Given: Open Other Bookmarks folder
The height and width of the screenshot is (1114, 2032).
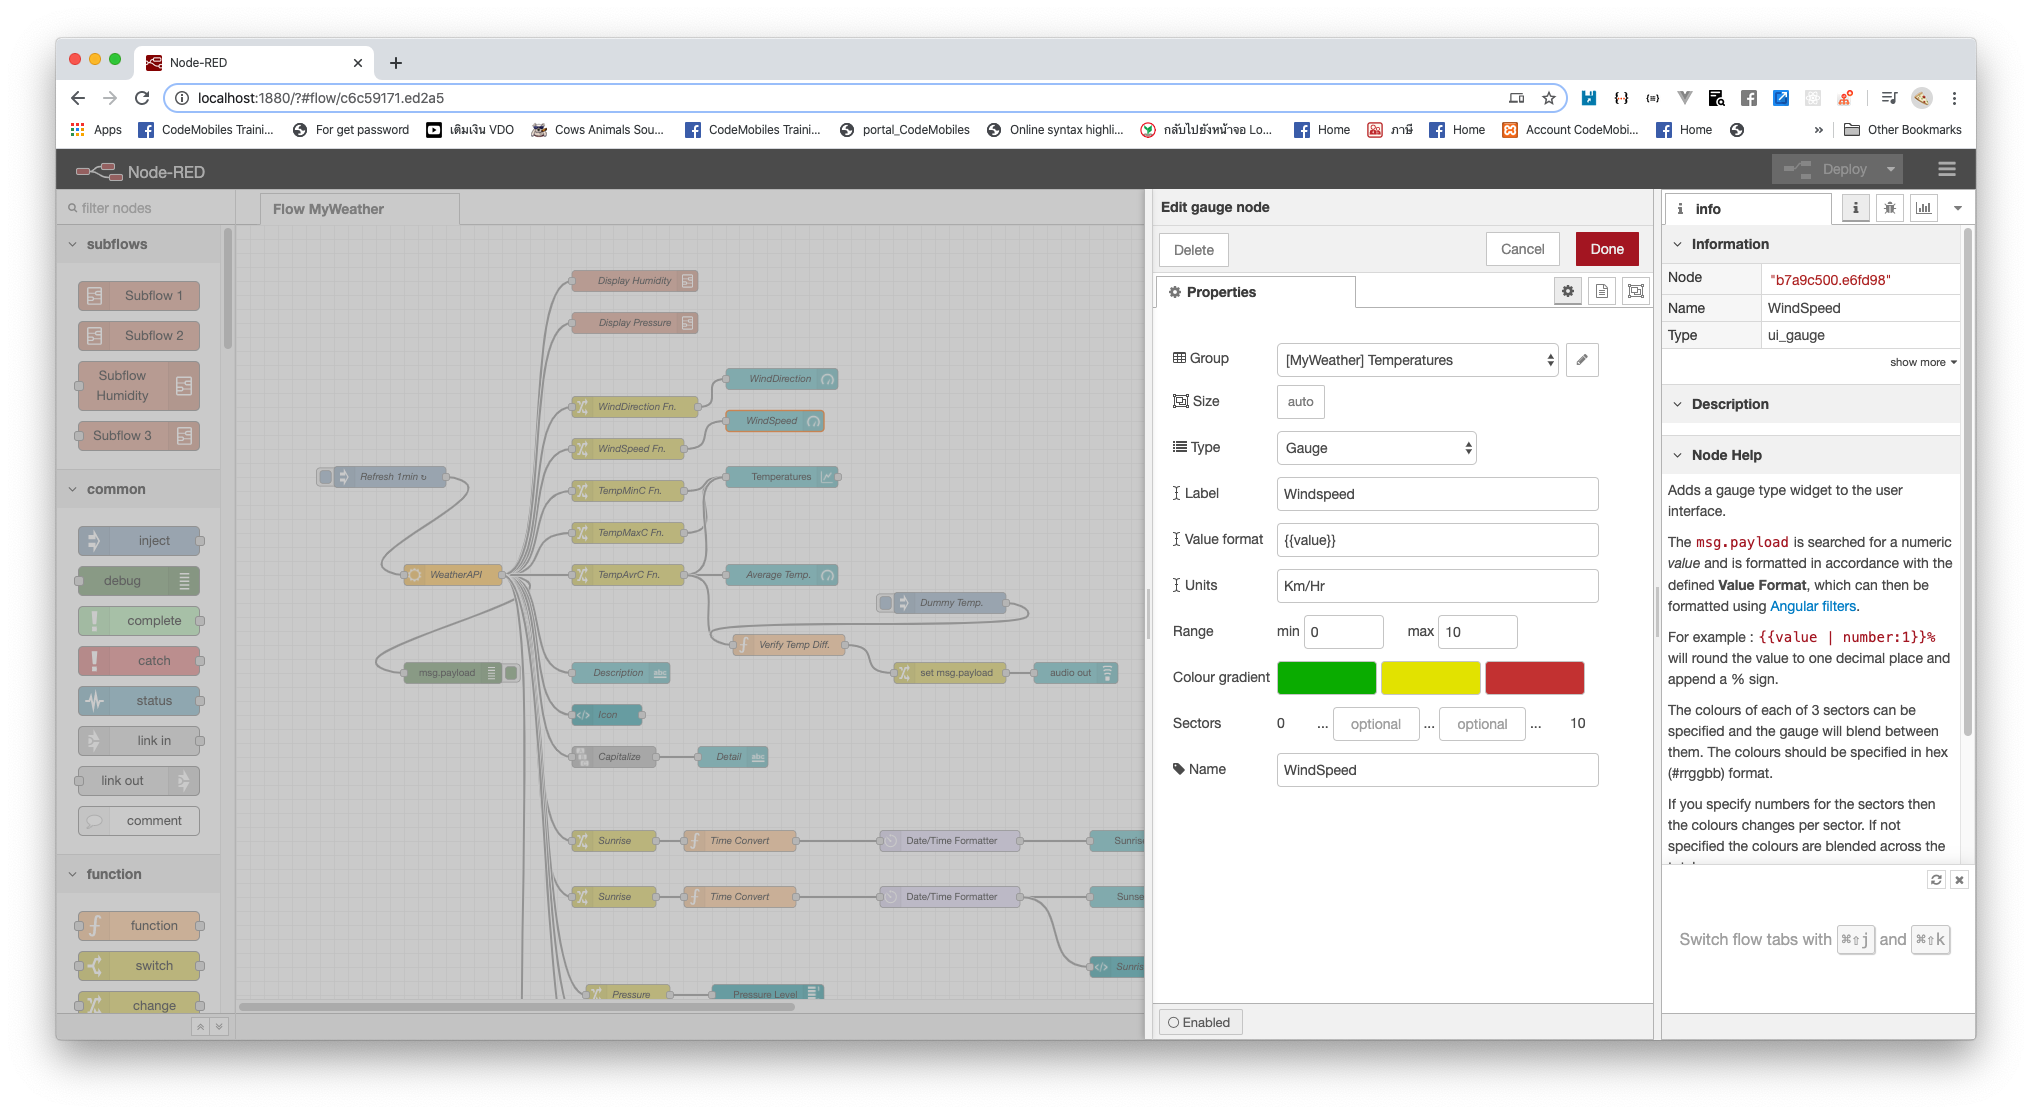Looking at the screenshot, I should pyautogui.click(x=1902, y=130).
